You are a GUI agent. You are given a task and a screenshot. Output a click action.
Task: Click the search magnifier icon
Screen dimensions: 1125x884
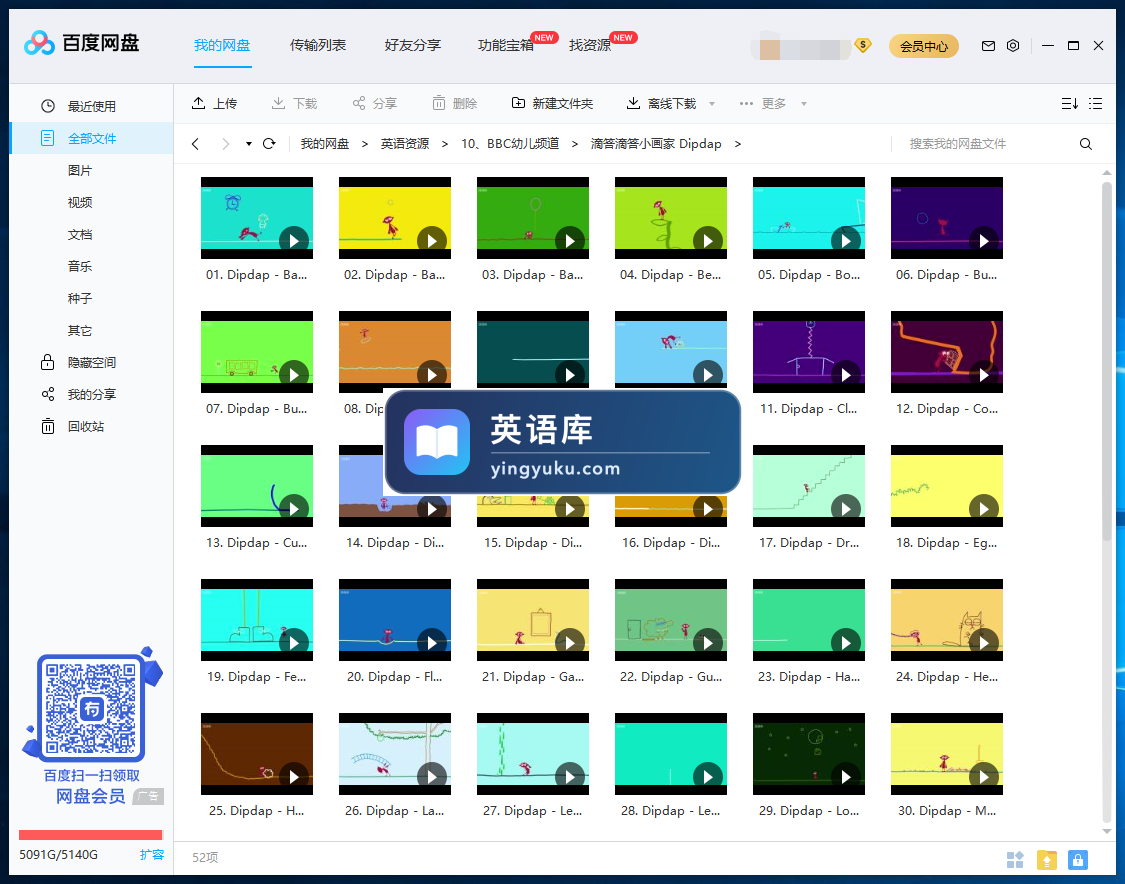1086,144
